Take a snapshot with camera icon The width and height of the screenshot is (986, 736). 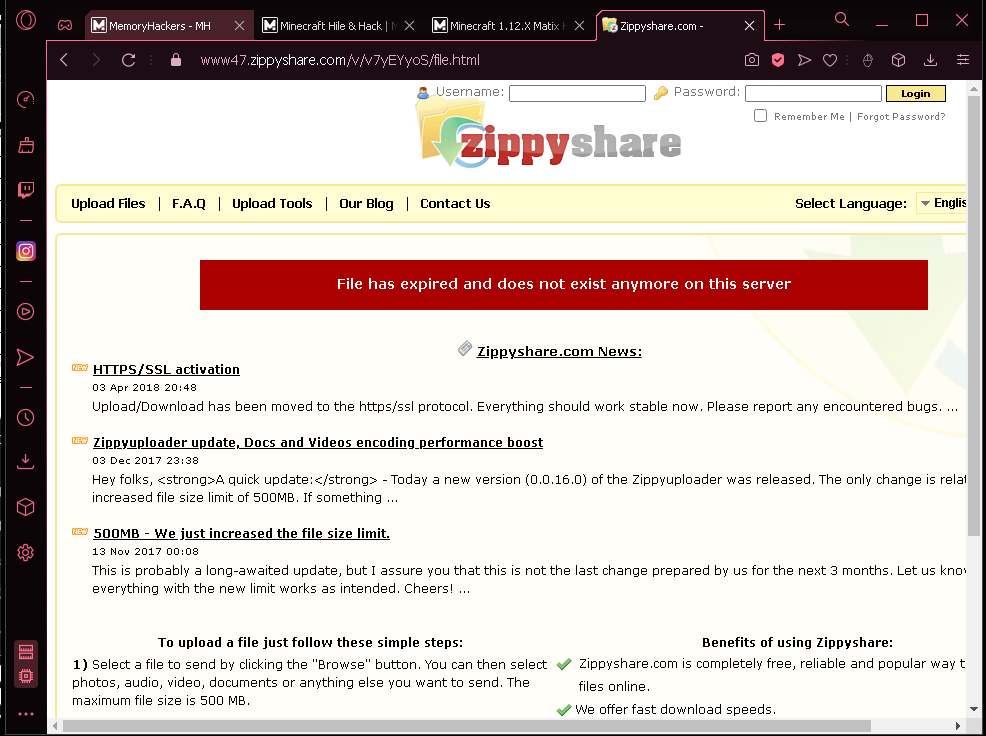click(x=751, y=60)
